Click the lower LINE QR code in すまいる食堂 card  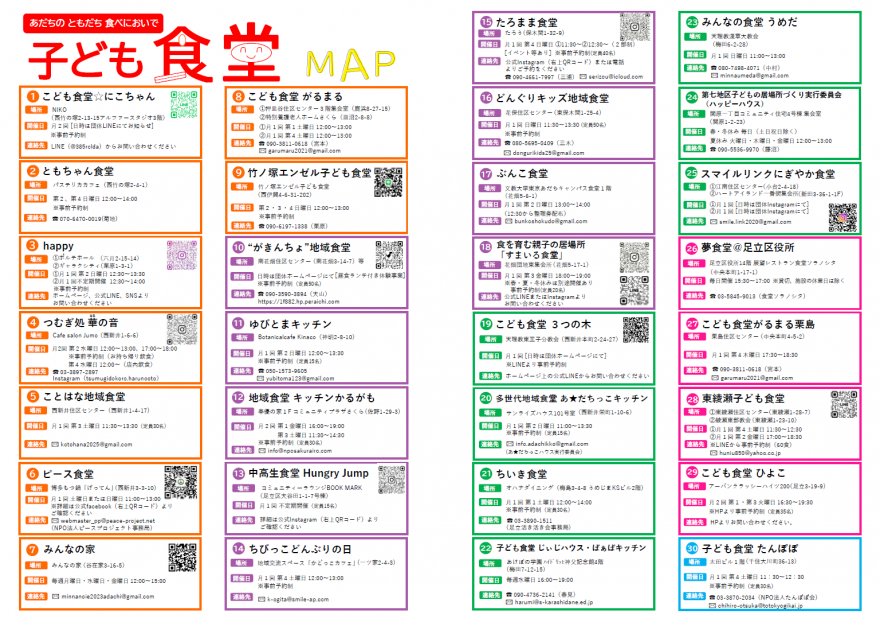pos(634,290)
